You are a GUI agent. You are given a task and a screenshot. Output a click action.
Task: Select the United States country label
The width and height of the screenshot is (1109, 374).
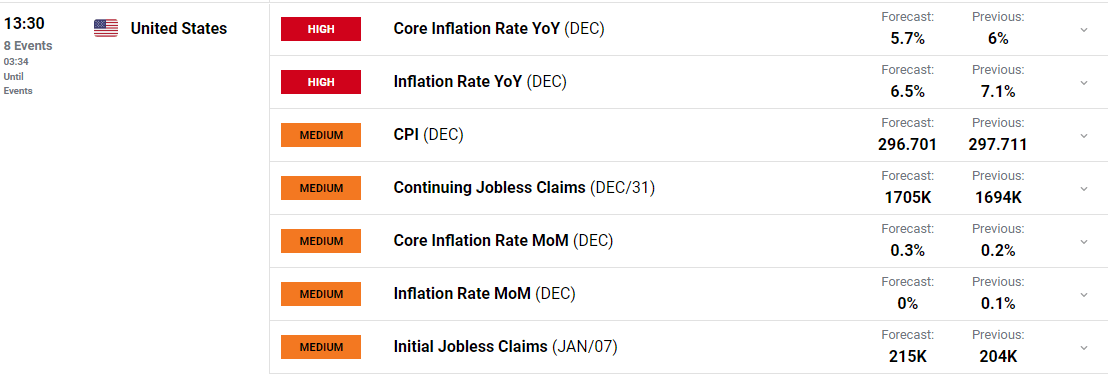pos(179,28)
